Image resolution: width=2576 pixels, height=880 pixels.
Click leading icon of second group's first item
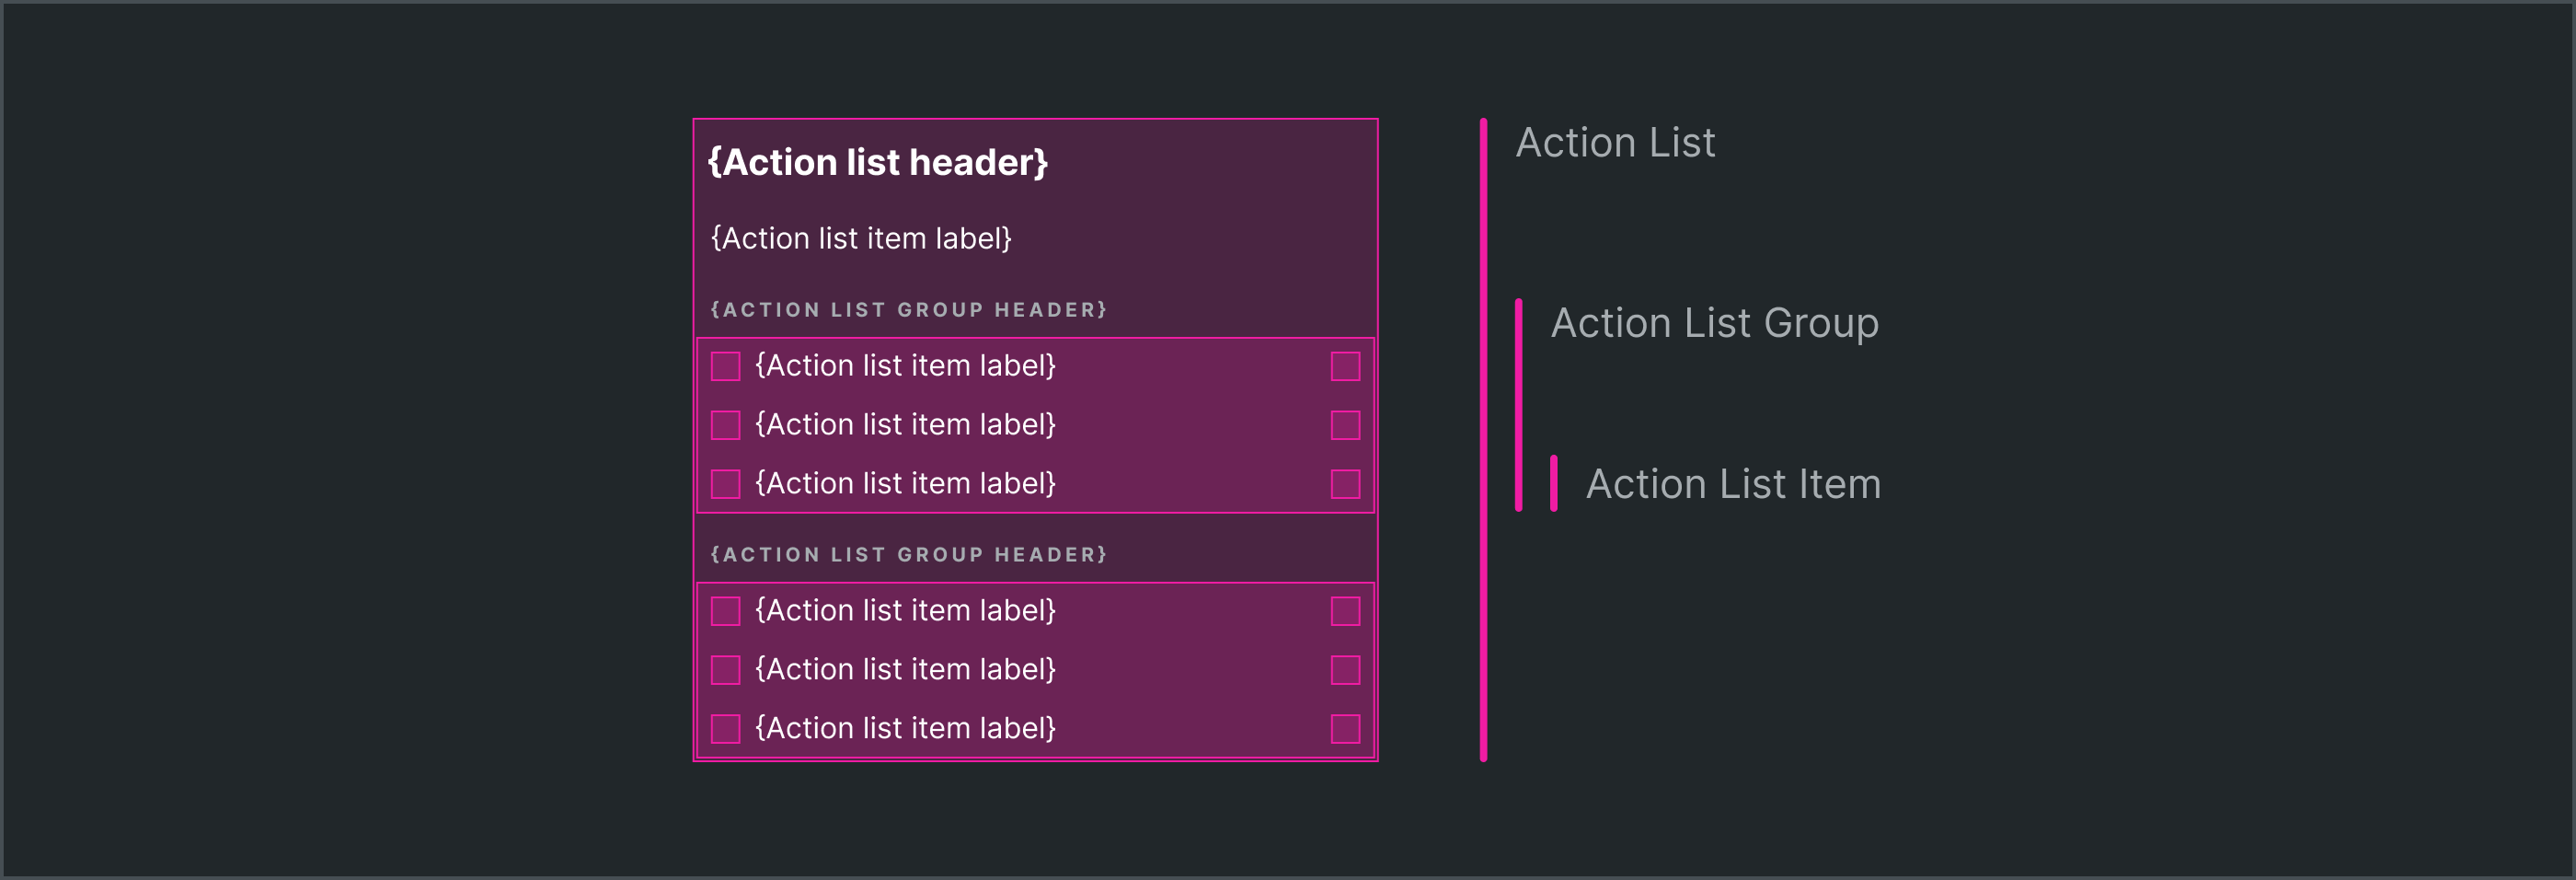(725, 611)
